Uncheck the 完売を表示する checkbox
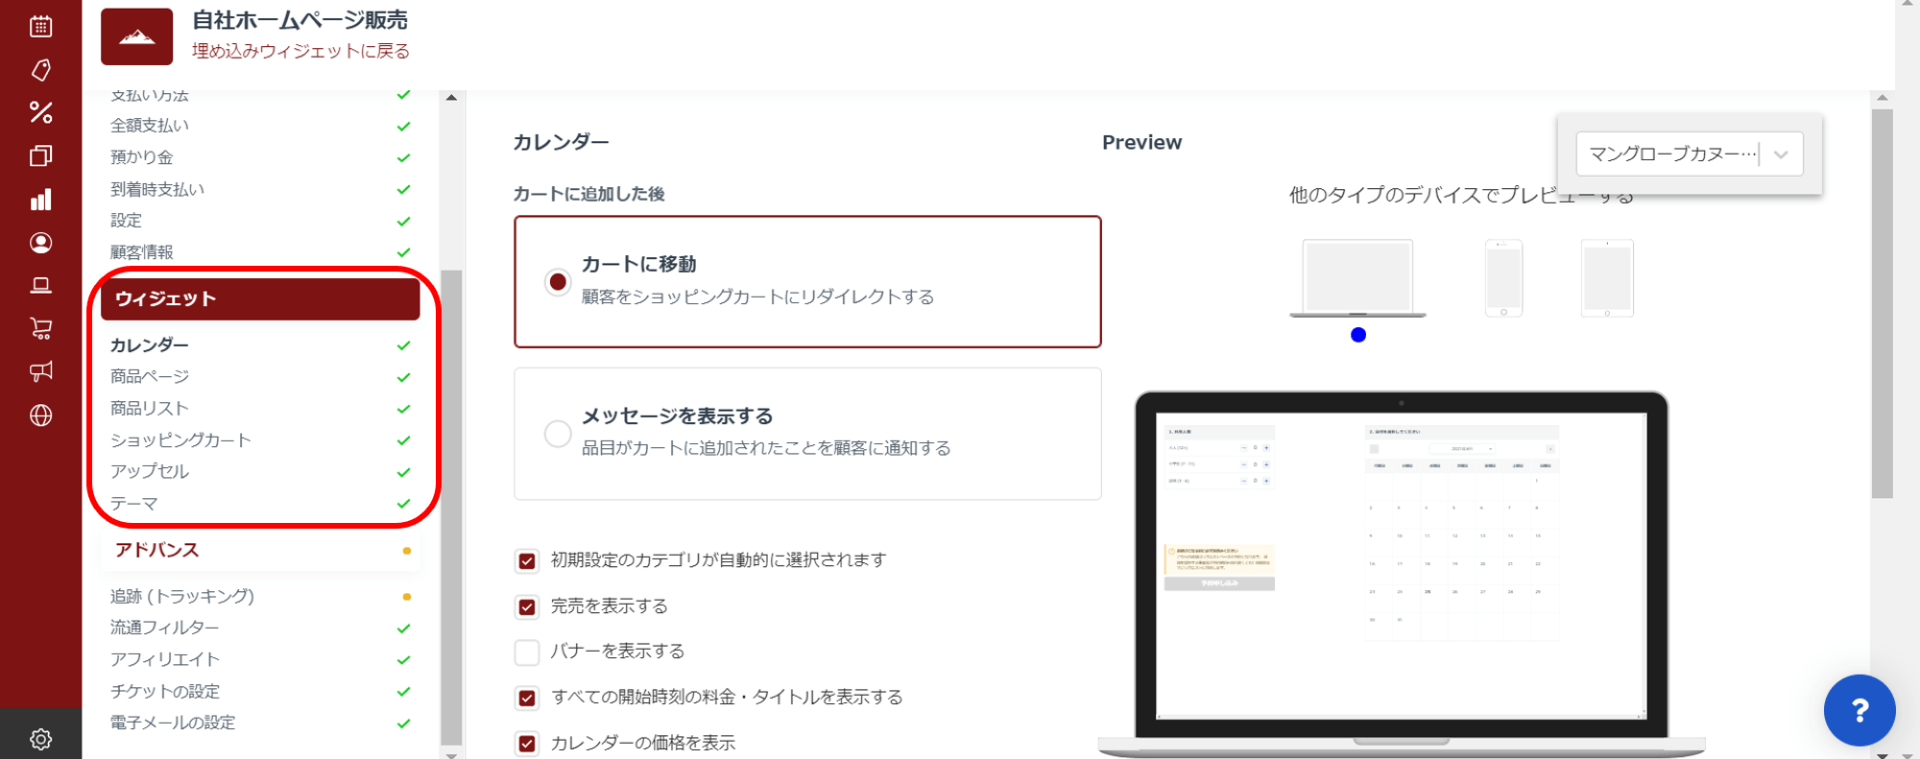The height and width of the screenshot is (759, 1920). tap(527, 607)
